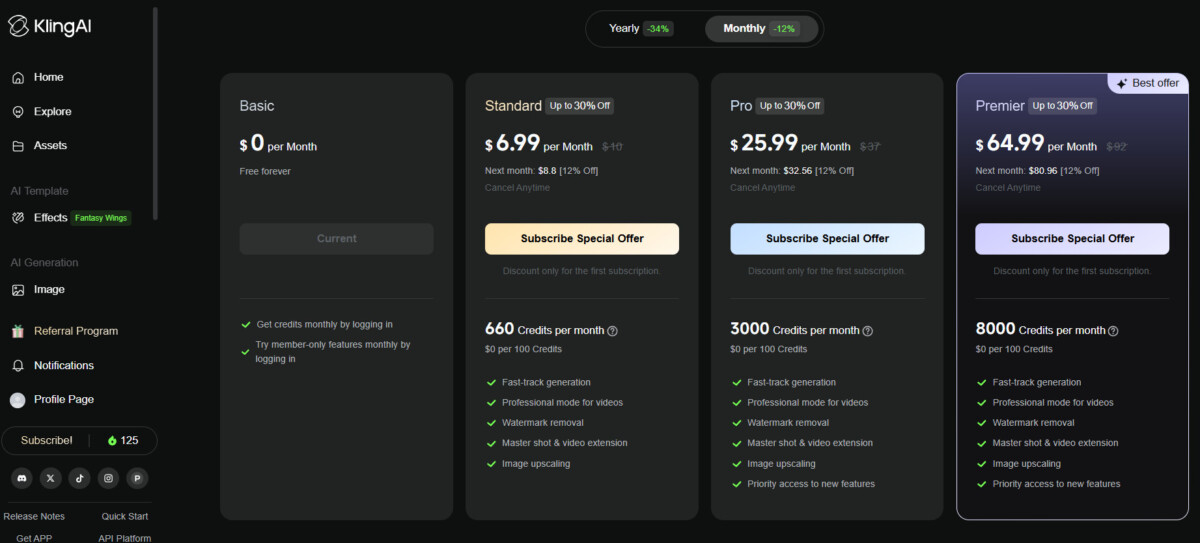Open the Instagram social icon
This screenshot has width=1200, height=543.
pos(108,478)
